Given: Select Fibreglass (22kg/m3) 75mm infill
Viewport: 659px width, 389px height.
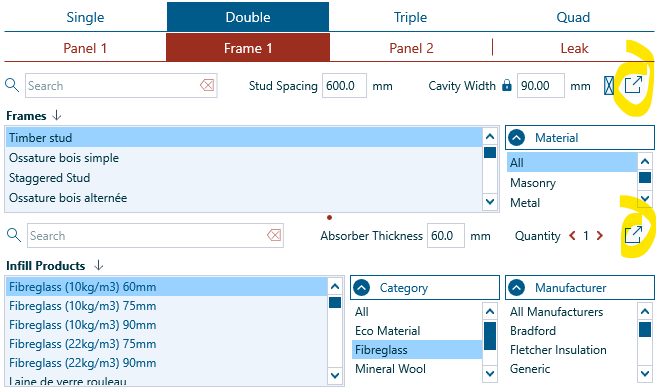Looking at the screenshot, I should point(166,344).
